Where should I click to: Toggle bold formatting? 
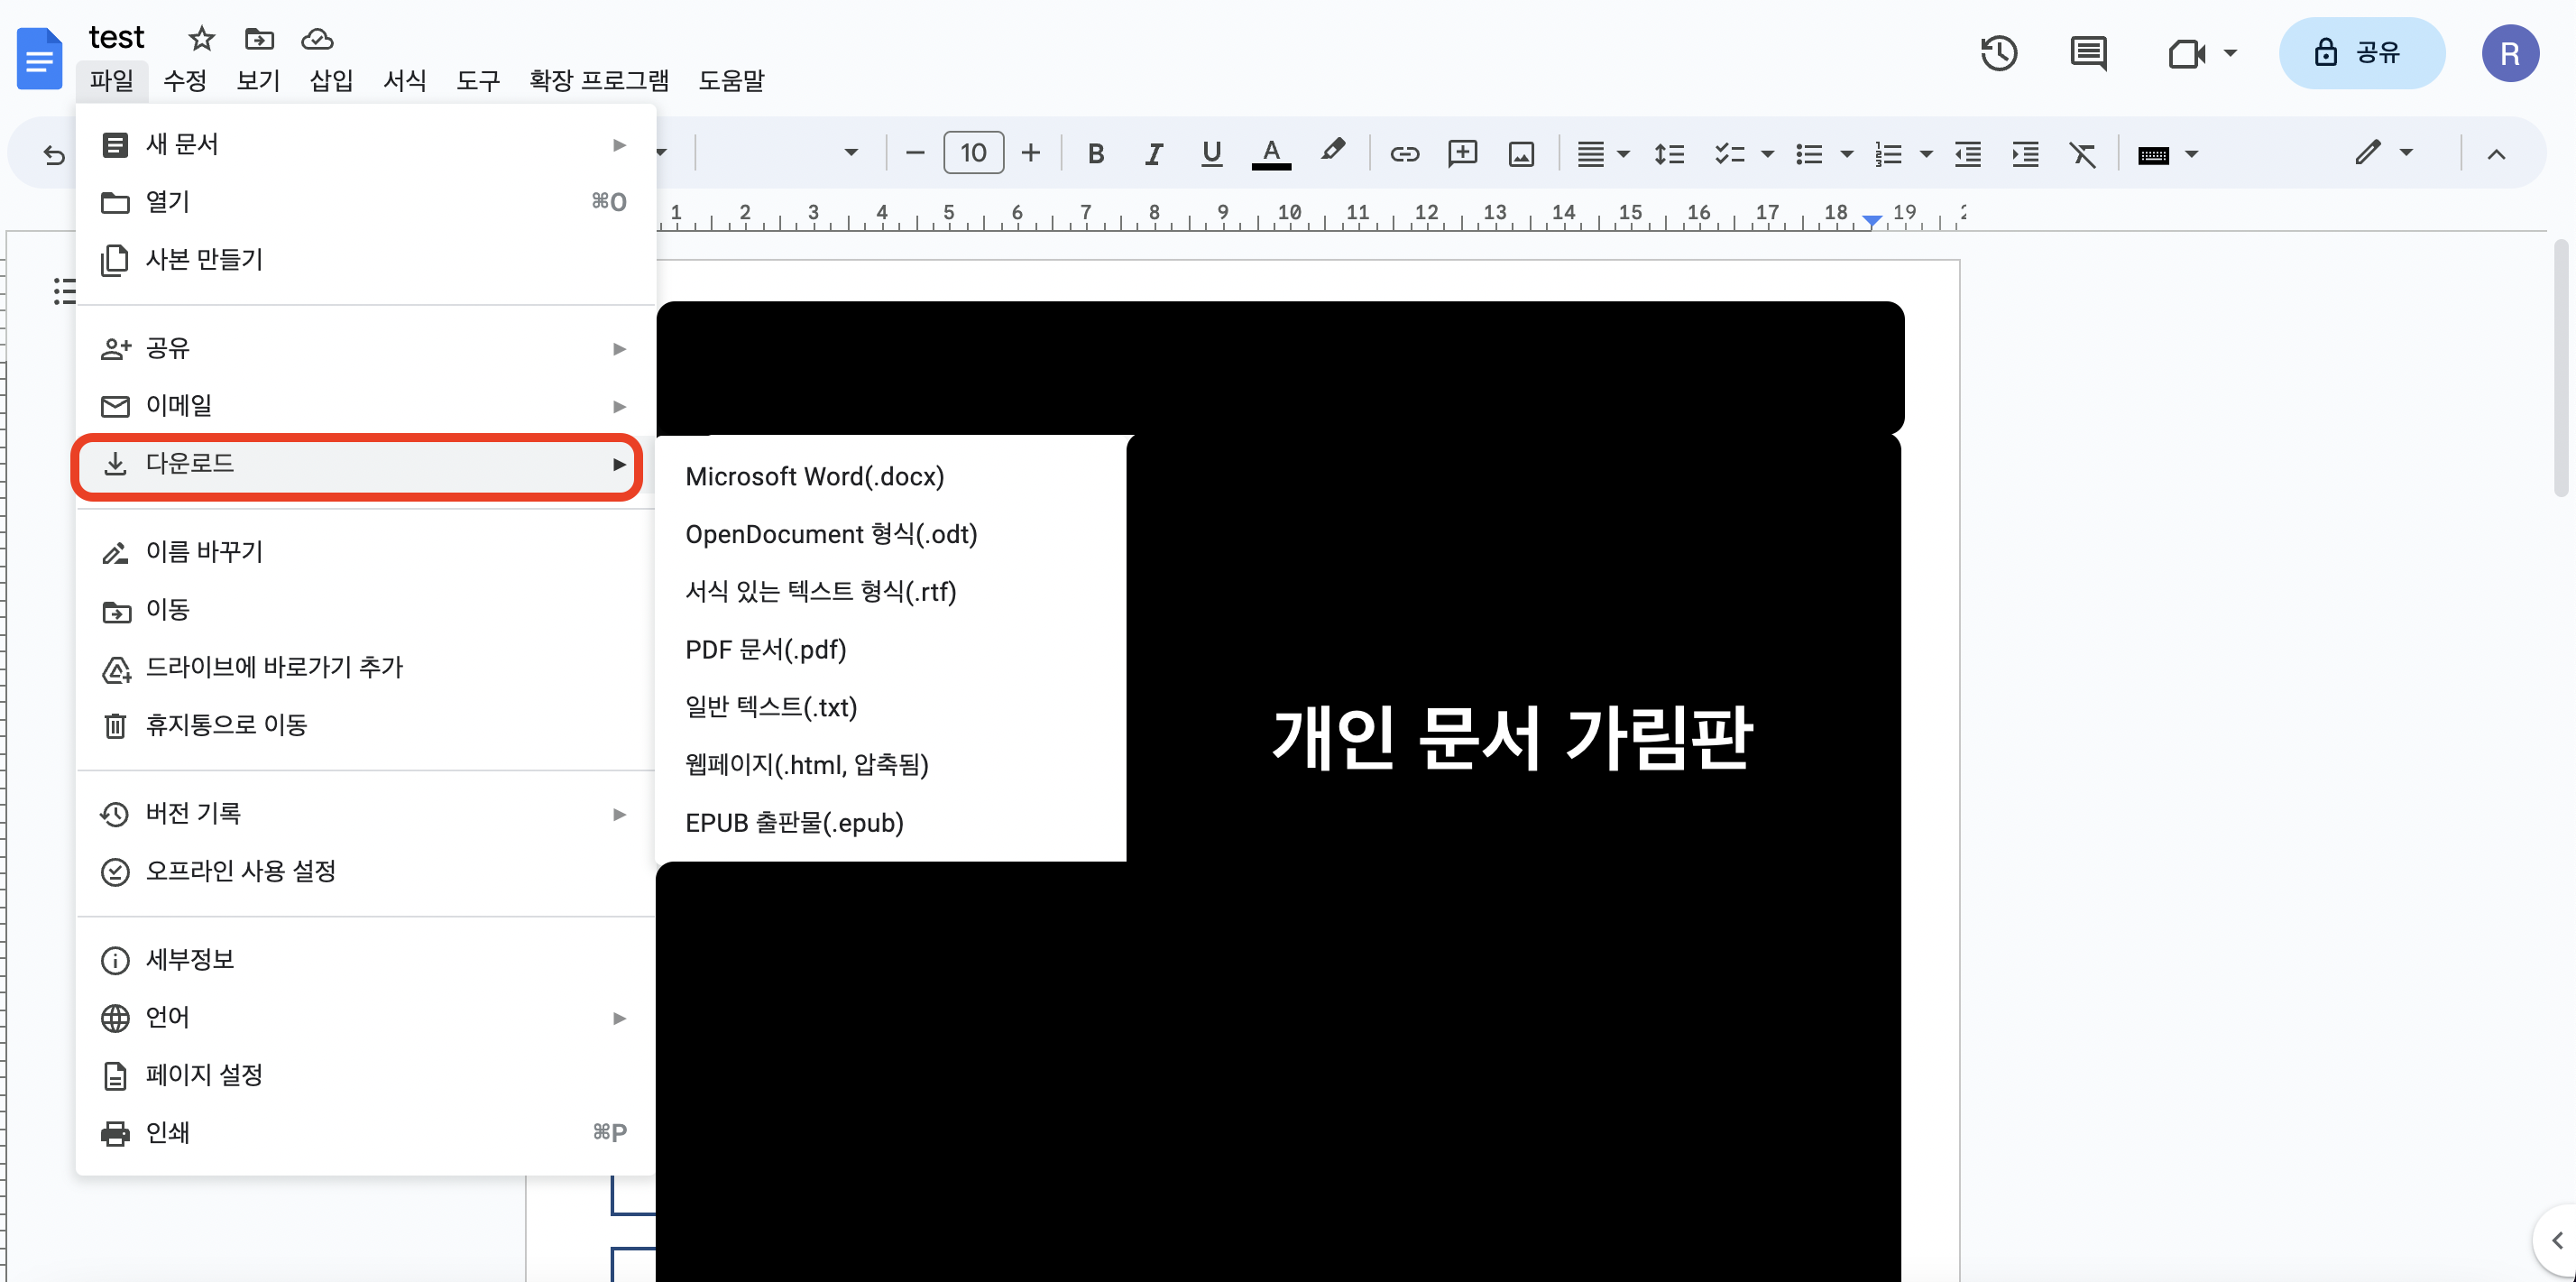(x=1096, y=154)
